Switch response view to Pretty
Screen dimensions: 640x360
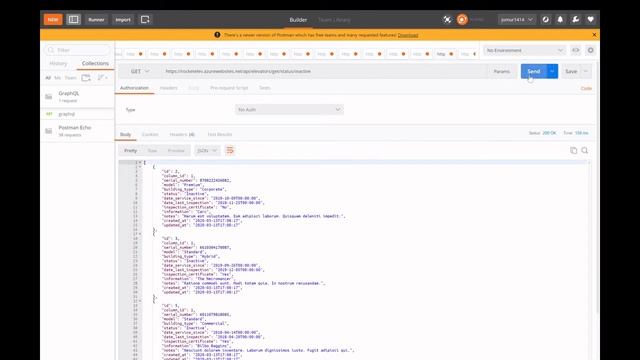(131, 151)
